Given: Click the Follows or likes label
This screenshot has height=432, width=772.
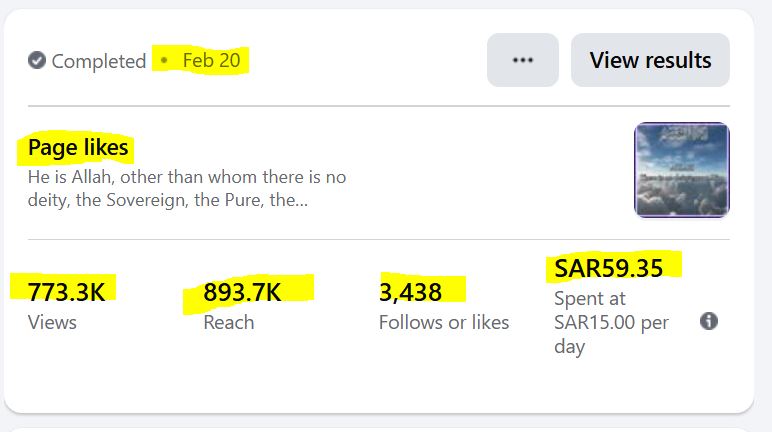Looking at the screenshot, I should pos(444,322).
